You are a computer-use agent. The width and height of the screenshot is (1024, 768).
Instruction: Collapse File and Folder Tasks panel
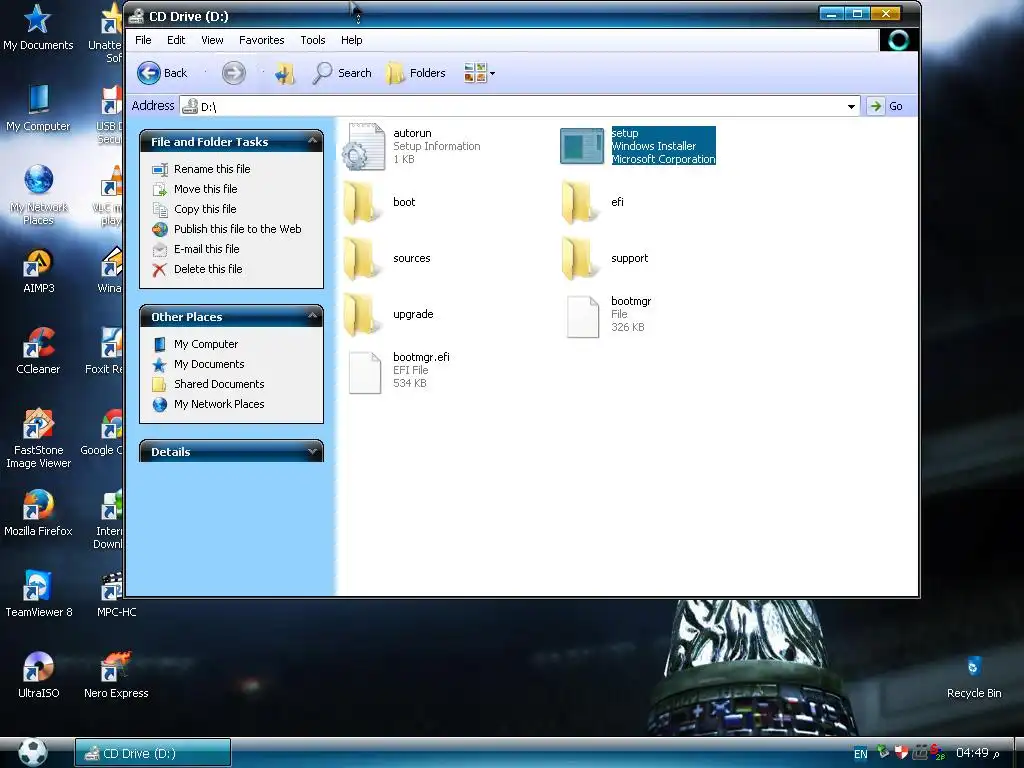(312, 141)
